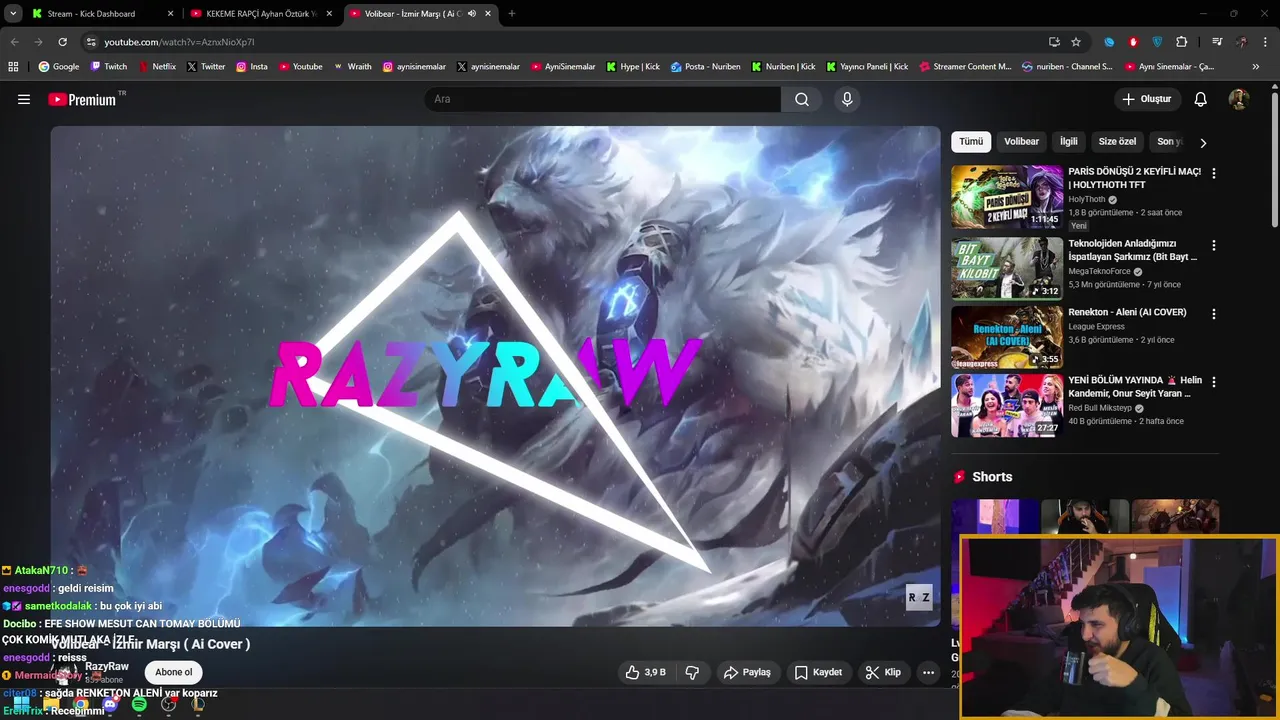Viewport: 1280px width, 720px height.
Task: Open Discord from the taskbar
Action: tap(110, 705)
